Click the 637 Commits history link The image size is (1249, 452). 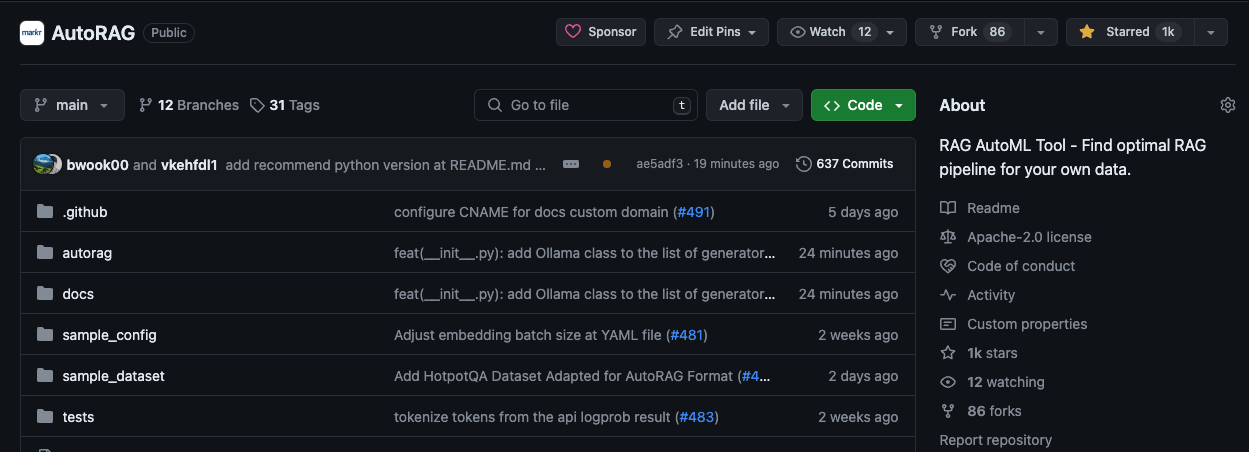pyautogui.click(x=844, y=164)
